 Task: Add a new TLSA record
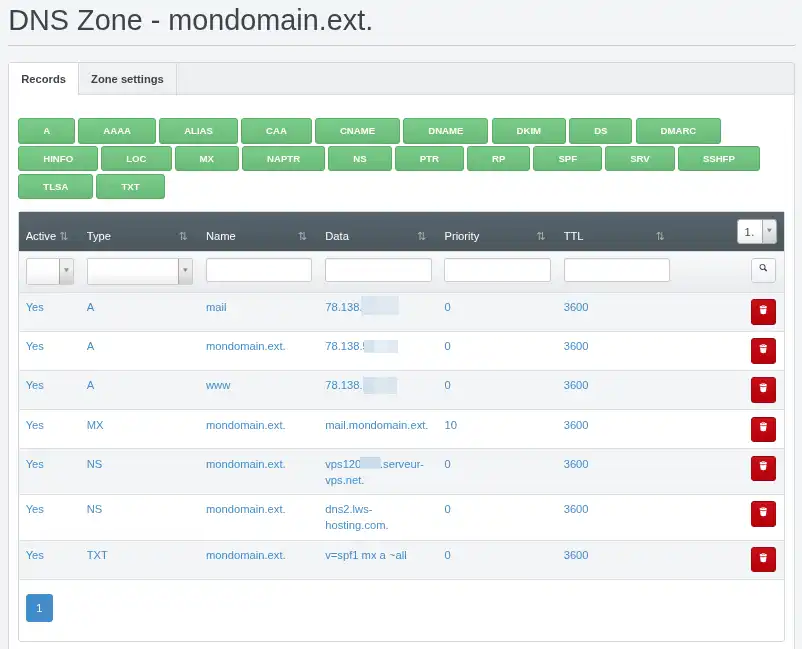point(55,187)
